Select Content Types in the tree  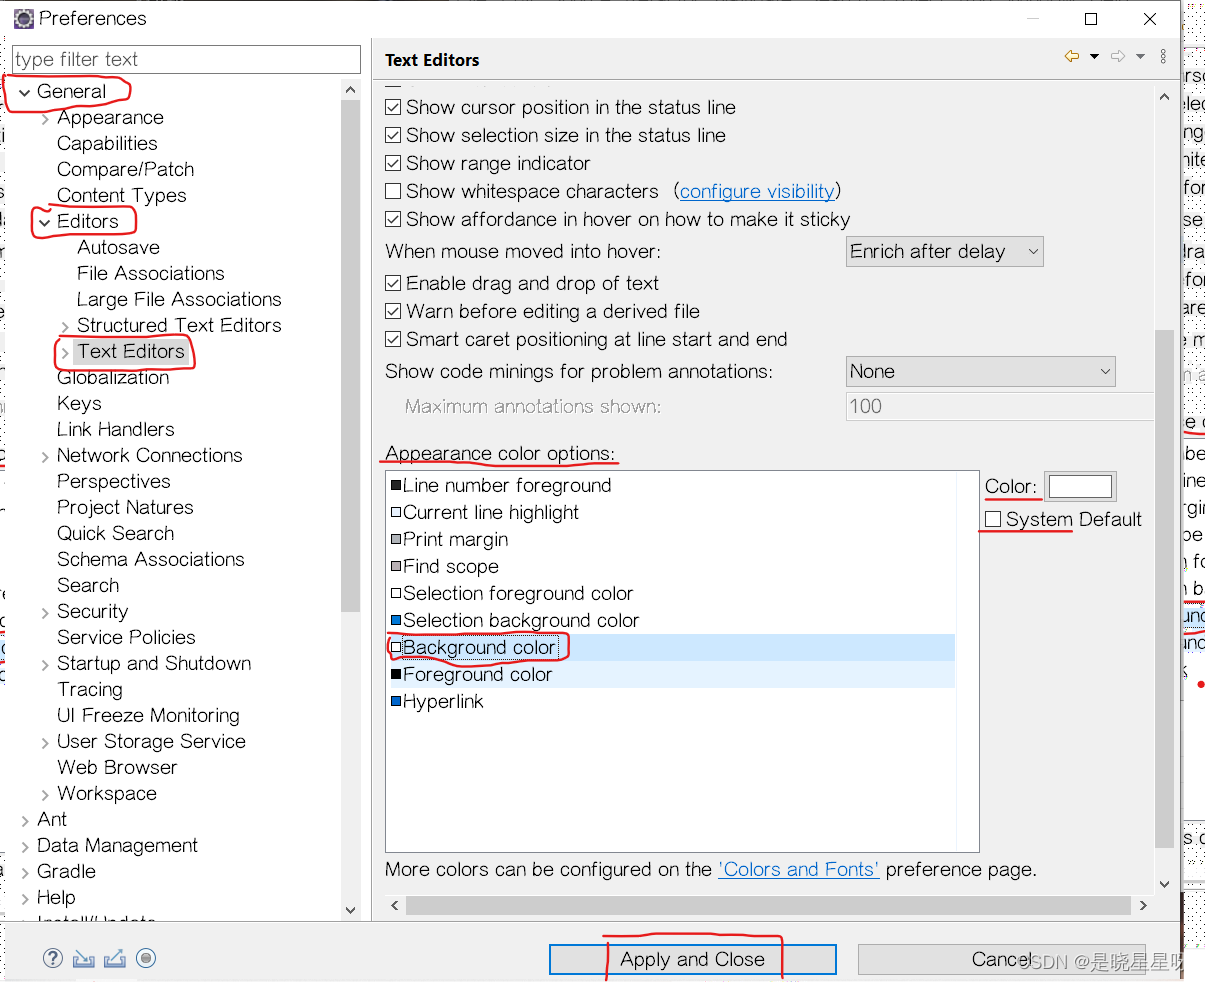(122, 195)
